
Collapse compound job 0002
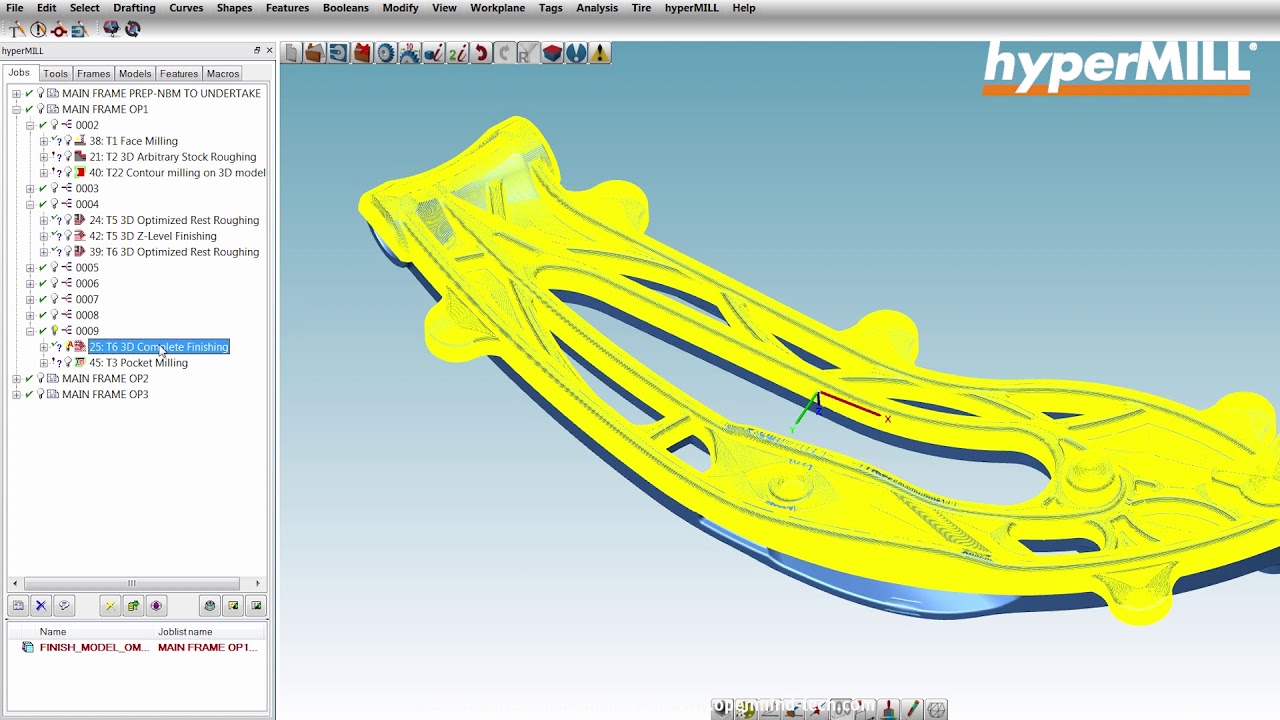coord(30,125)
